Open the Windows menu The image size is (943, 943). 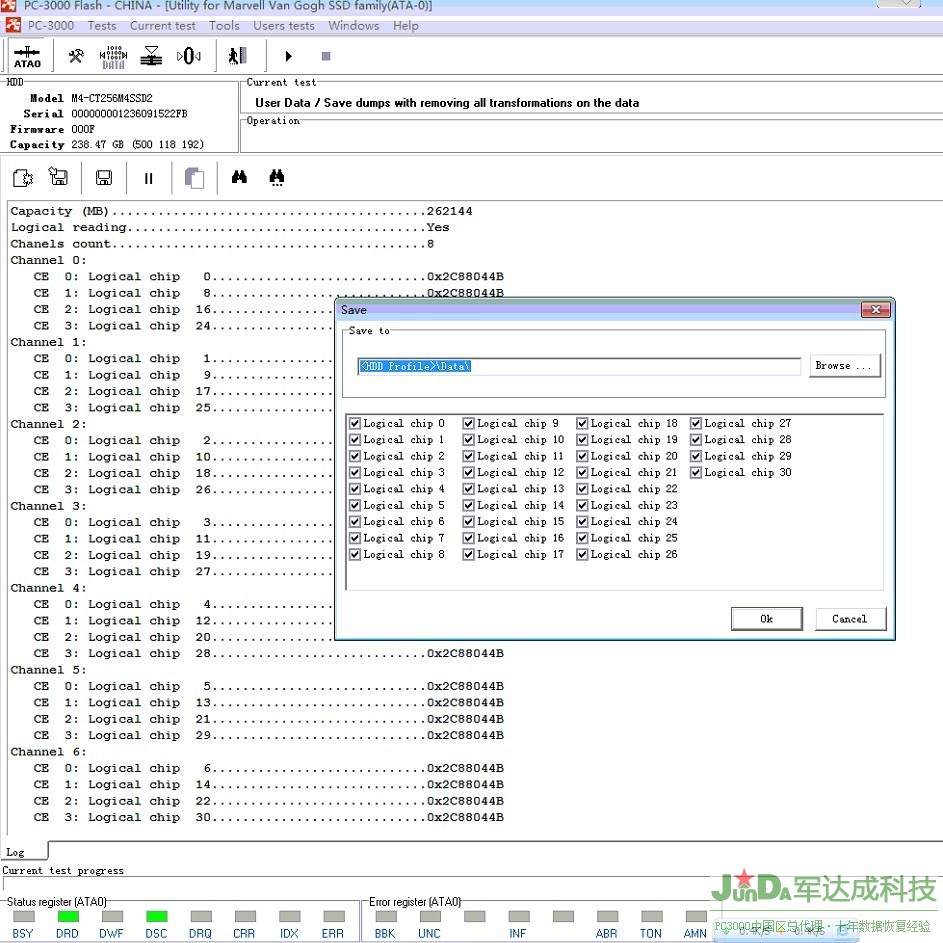click(353, 26)
